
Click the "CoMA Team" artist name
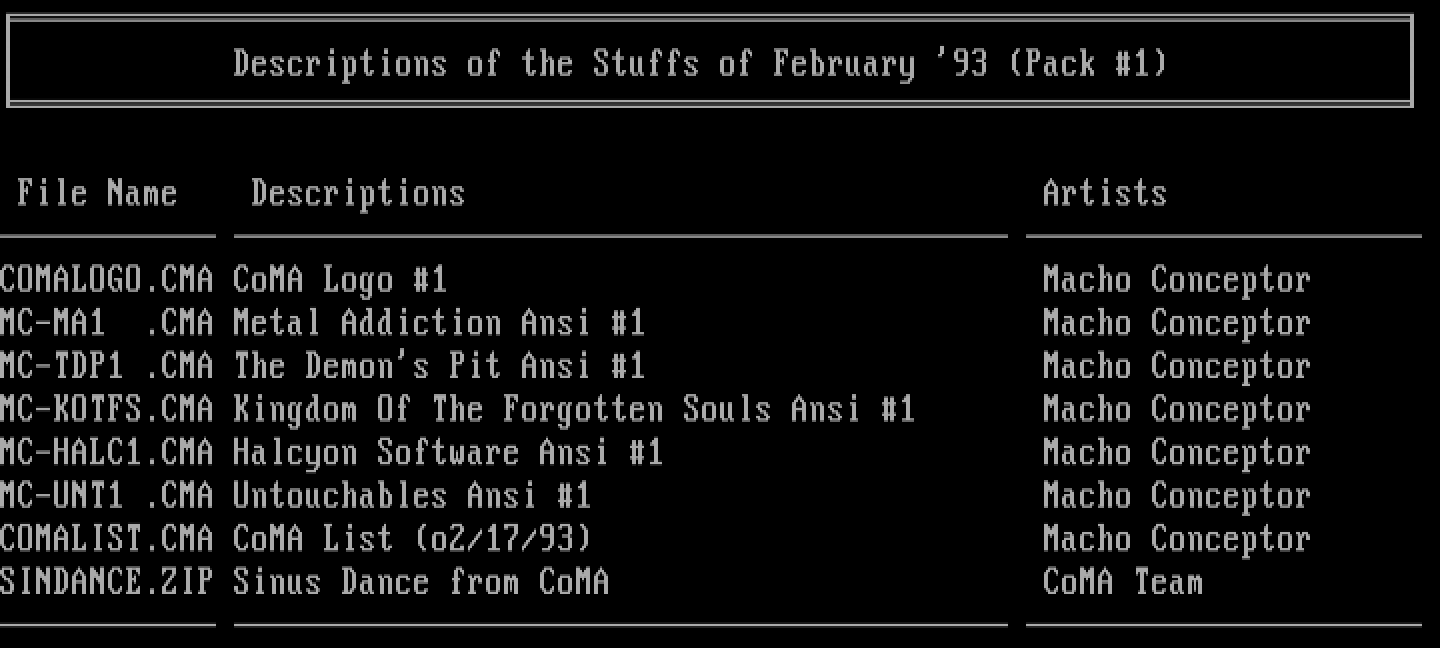tap(1122, 582)
